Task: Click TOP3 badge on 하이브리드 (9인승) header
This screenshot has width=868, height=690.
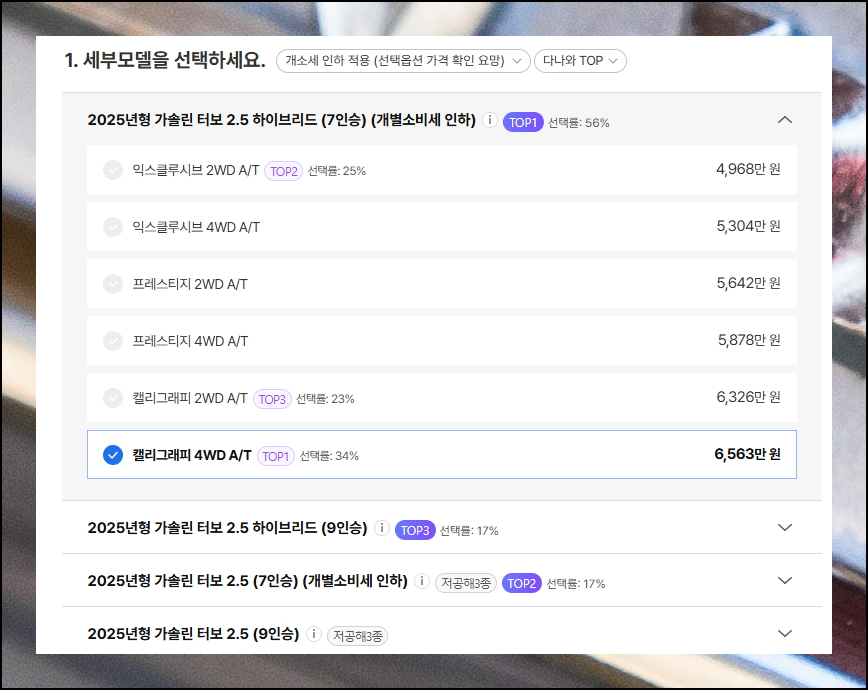Action: pos(415,530)
